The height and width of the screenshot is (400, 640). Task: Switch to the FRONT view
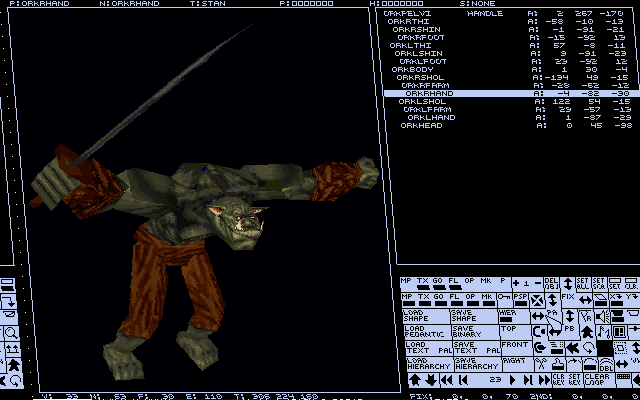[517, 348]
